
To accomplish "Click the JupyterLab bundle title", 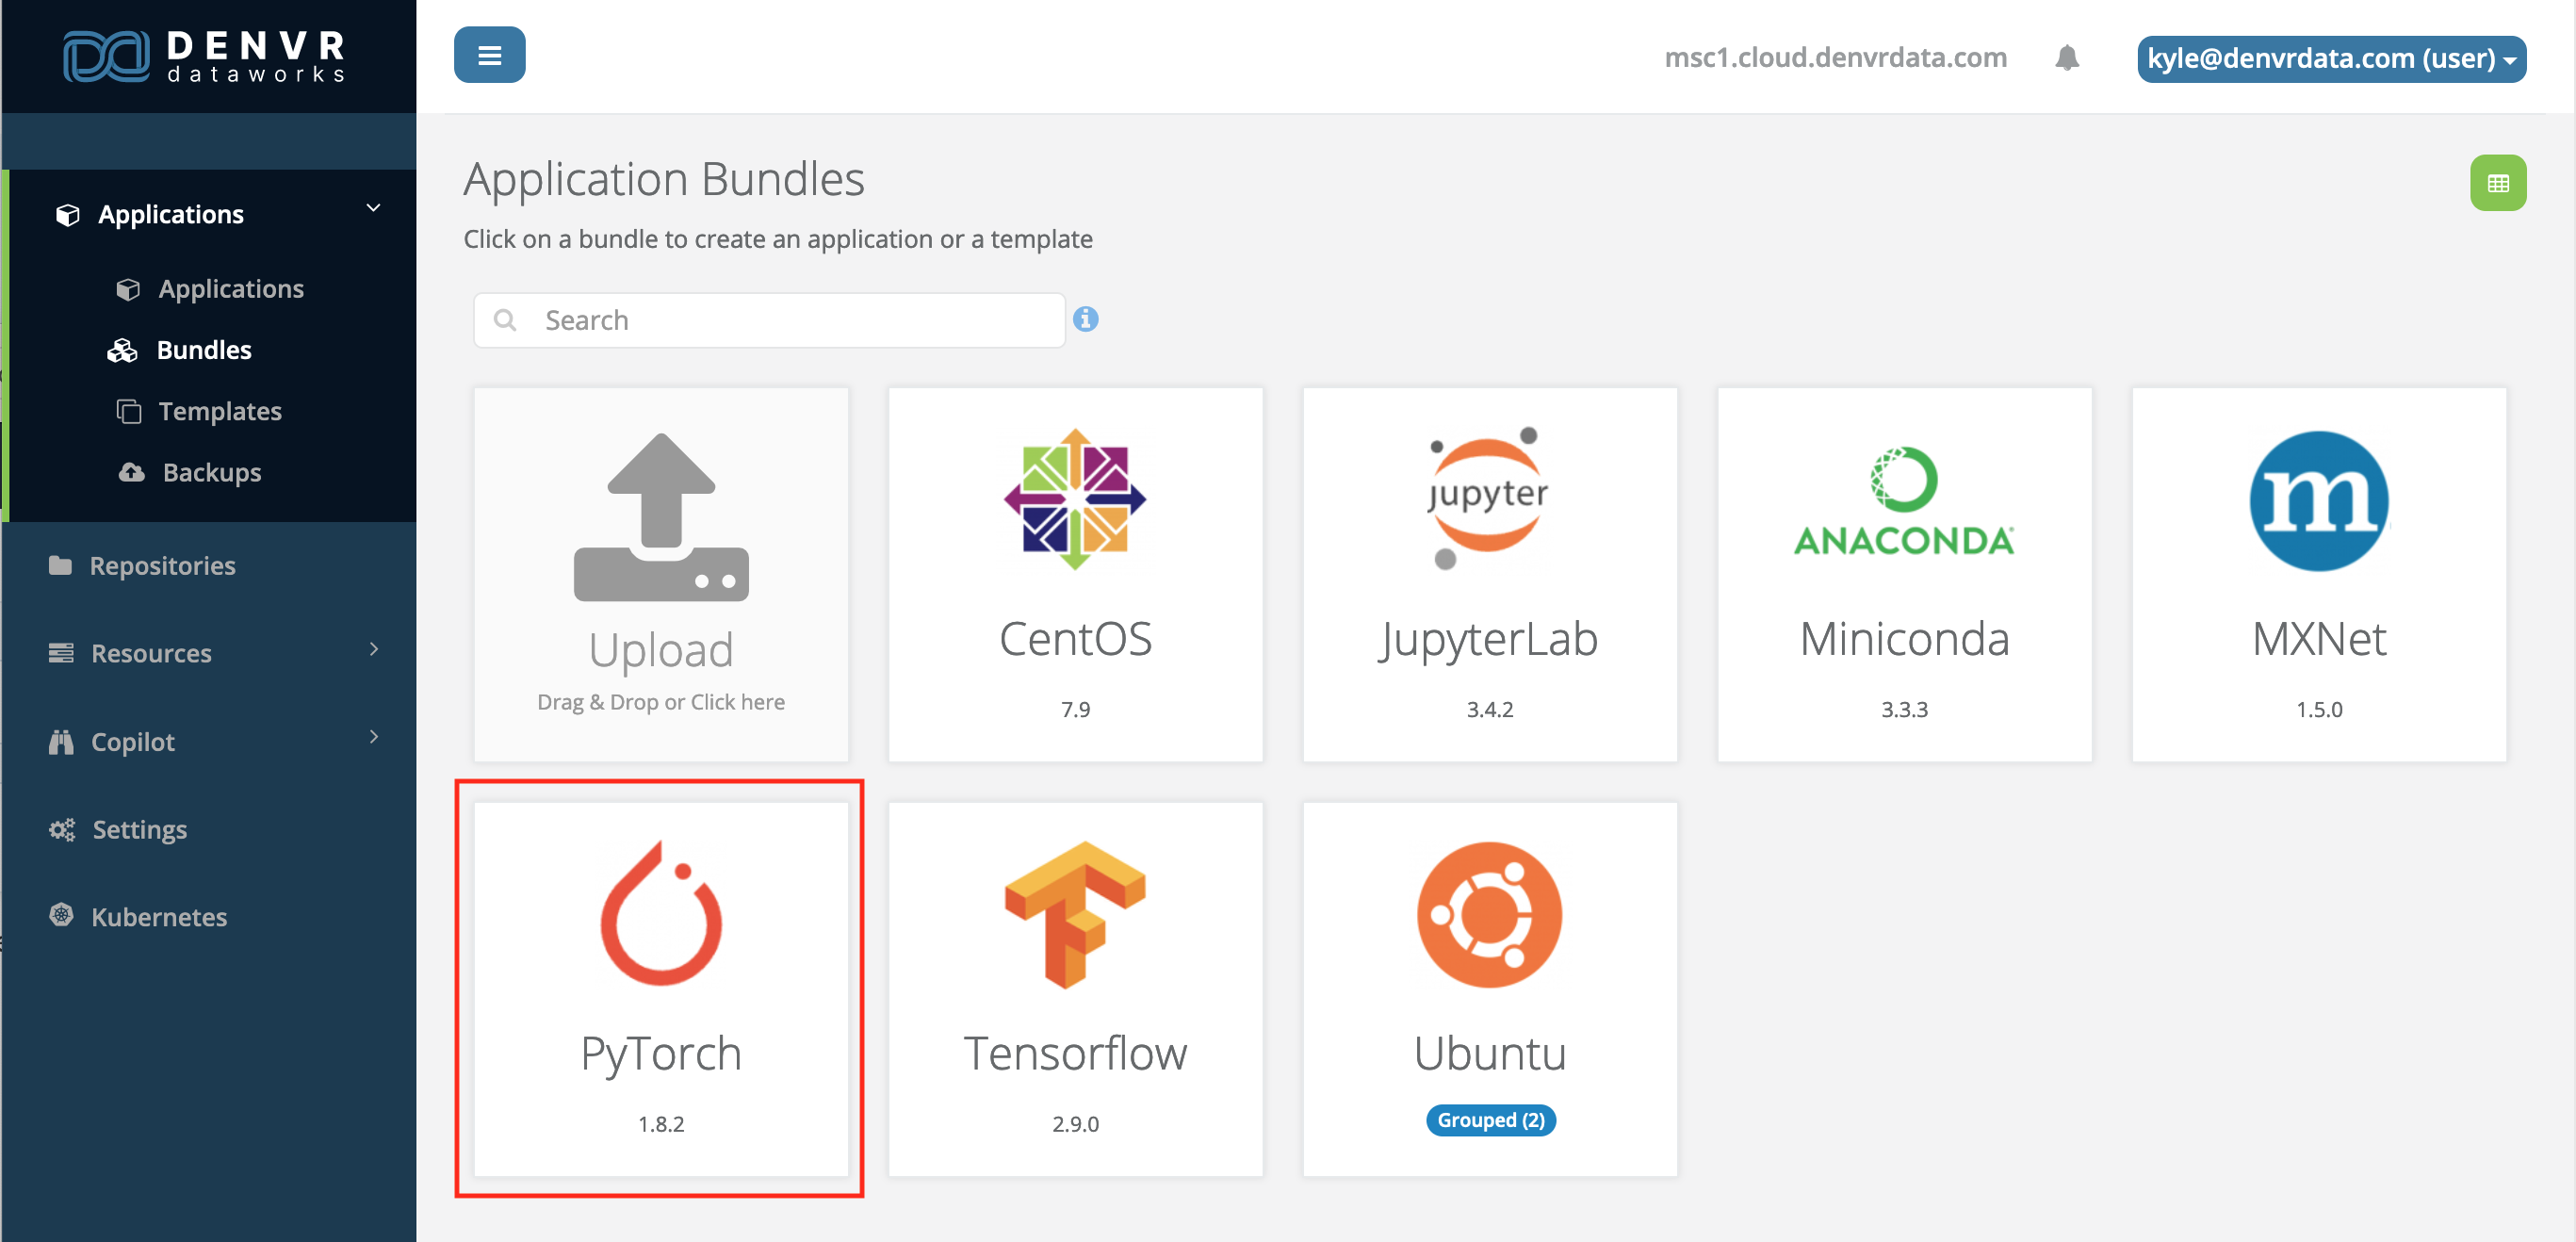I will tap(1489, 641).
